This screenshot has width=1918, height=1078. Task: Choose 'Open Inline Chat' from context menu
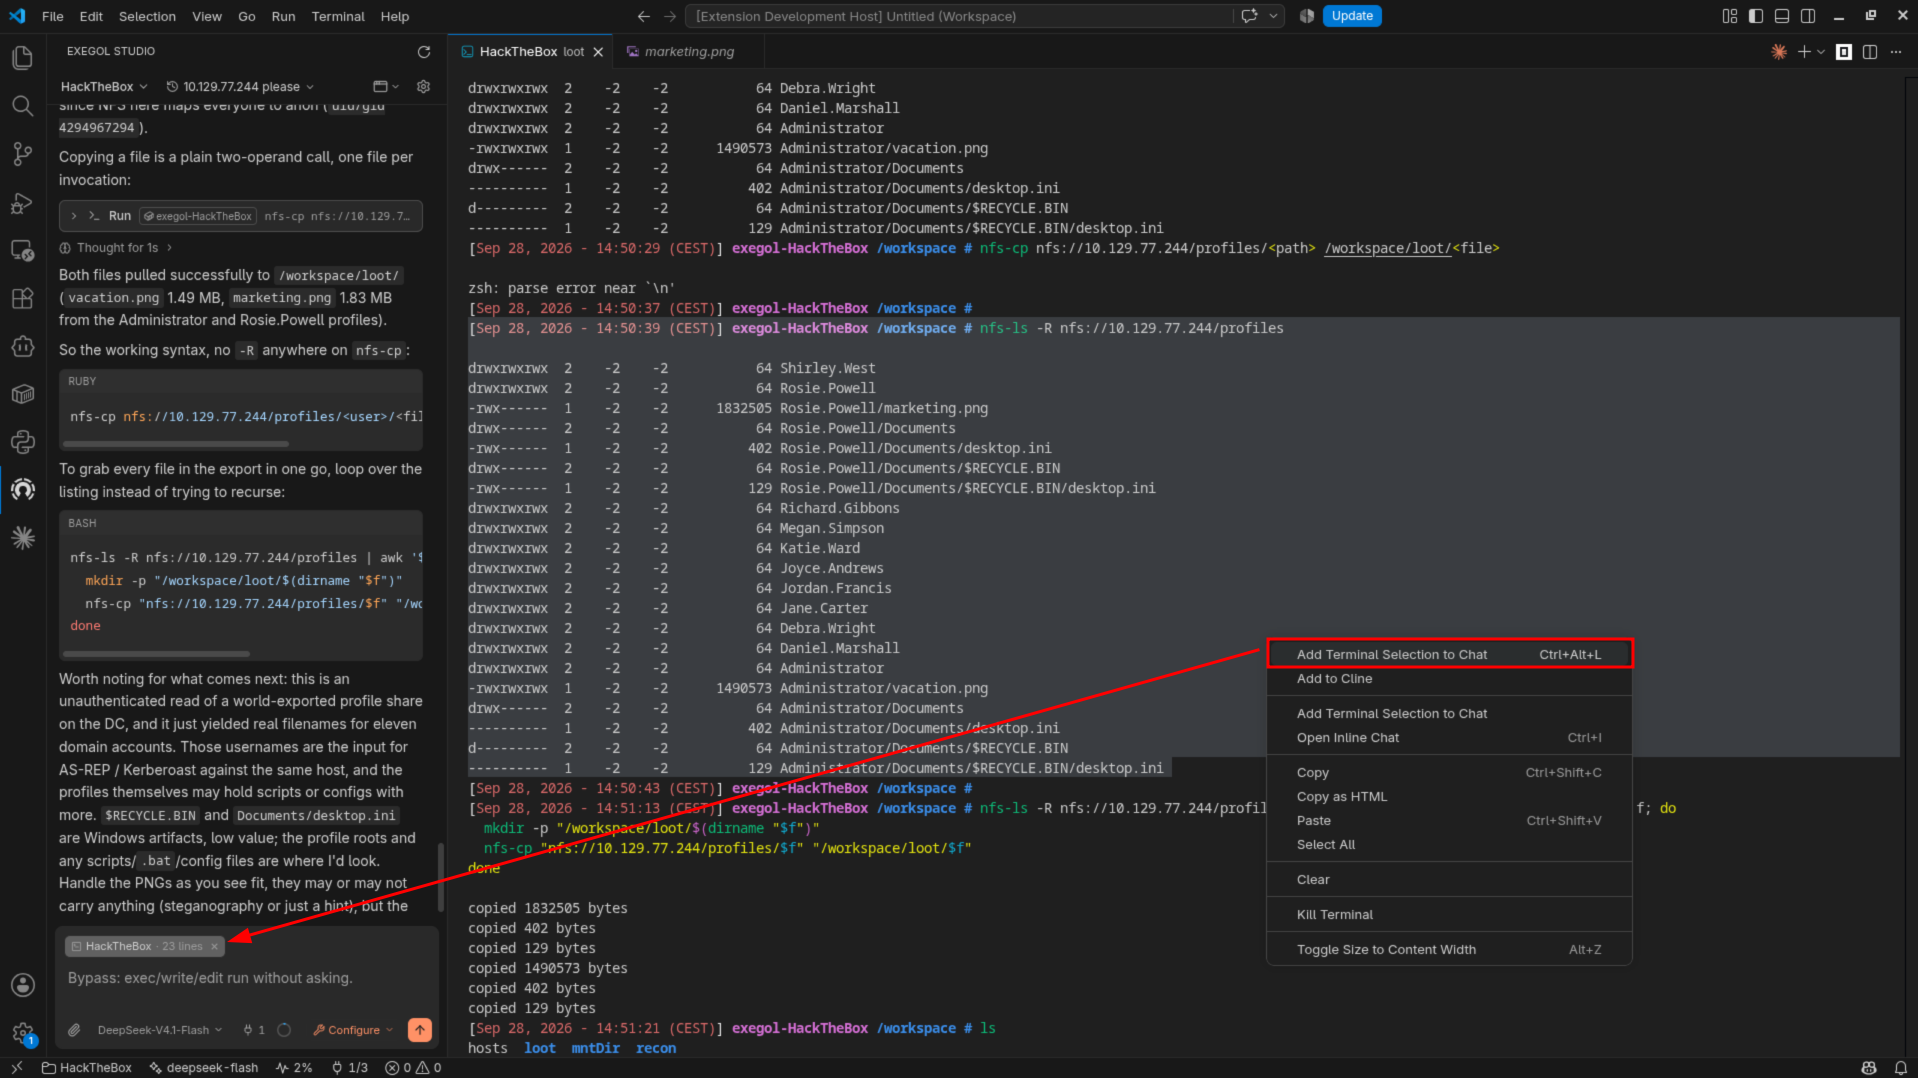click(1449, 738)
